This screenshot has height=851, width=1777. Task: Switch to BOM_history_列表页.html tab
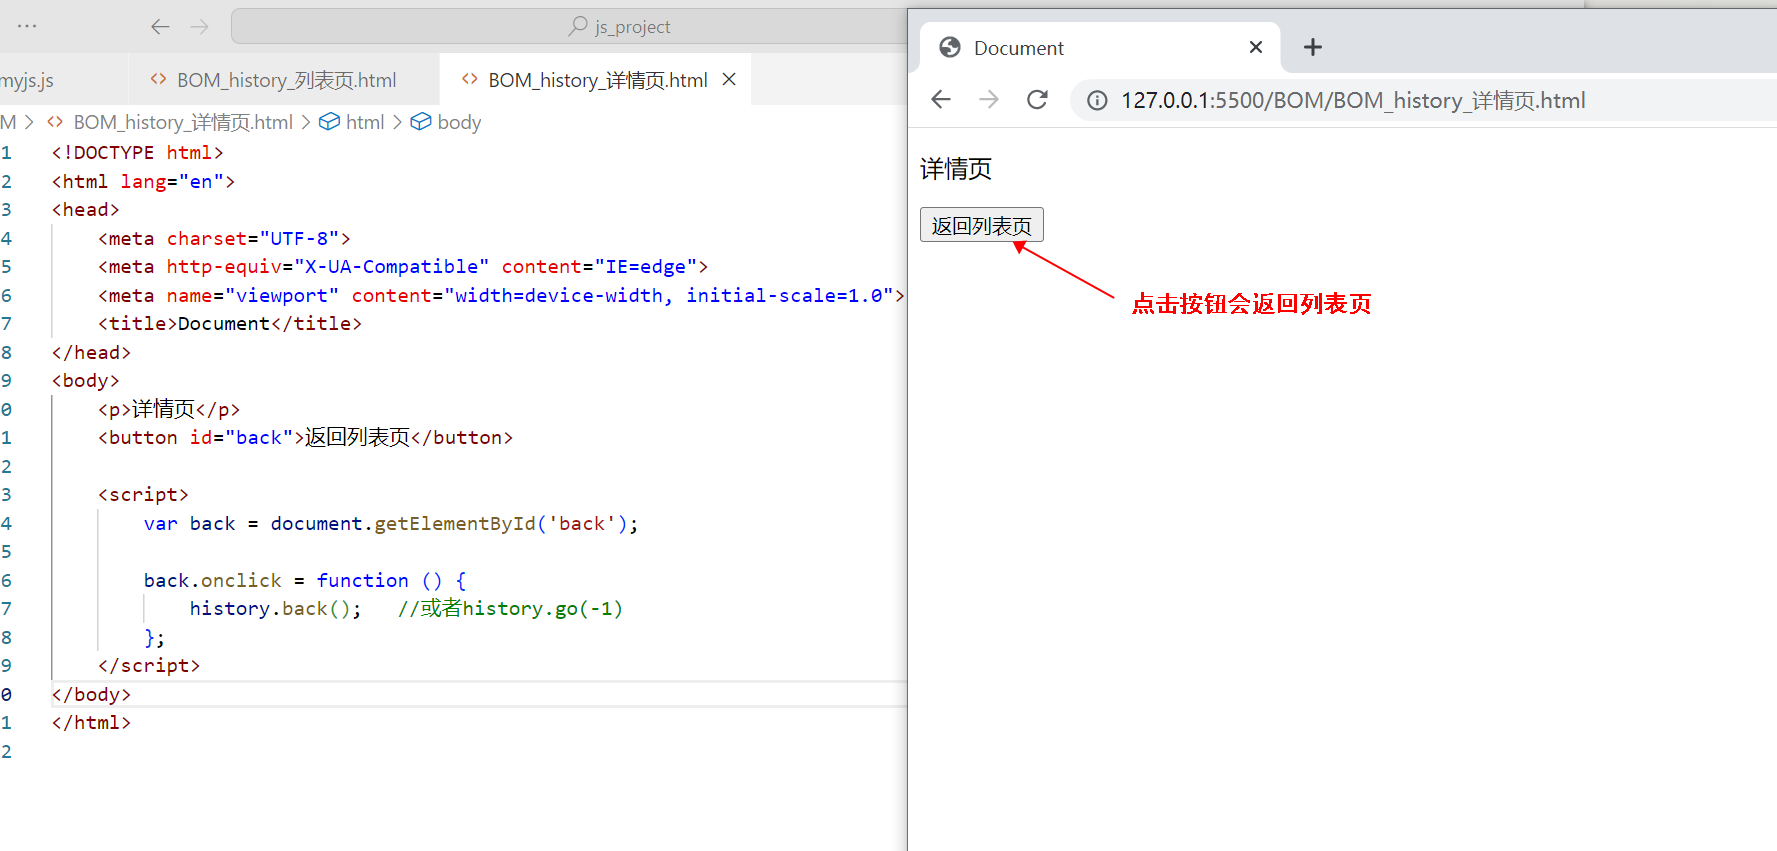tap(285, 80)
